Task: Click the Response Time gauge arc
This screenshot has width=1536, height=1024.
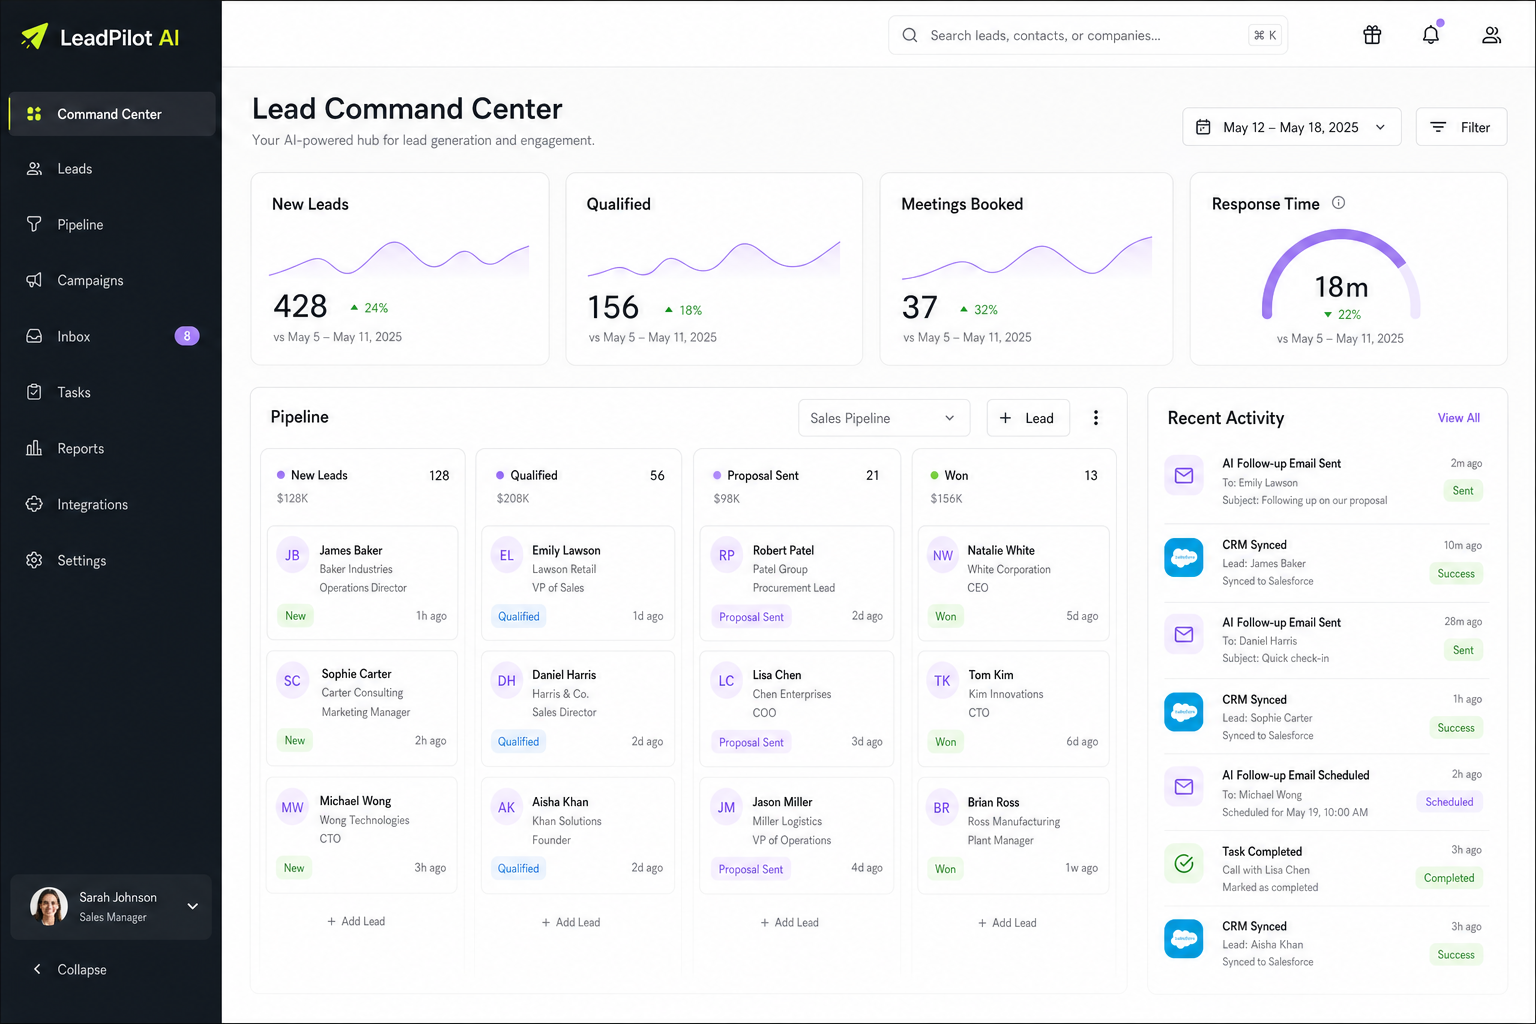Action: pyautogui.click(x=1341, y=272)
